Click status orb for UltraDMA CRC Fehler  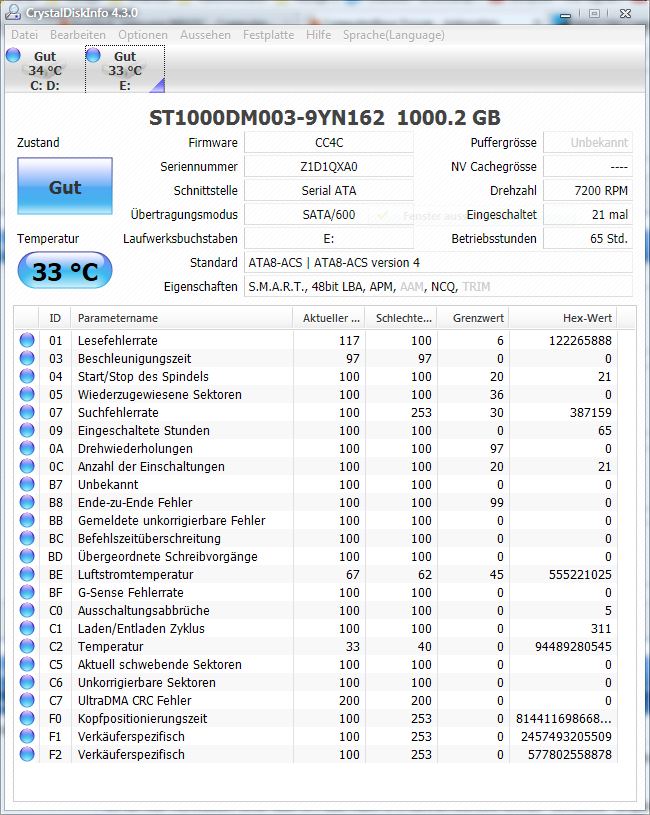click(27, 700)
